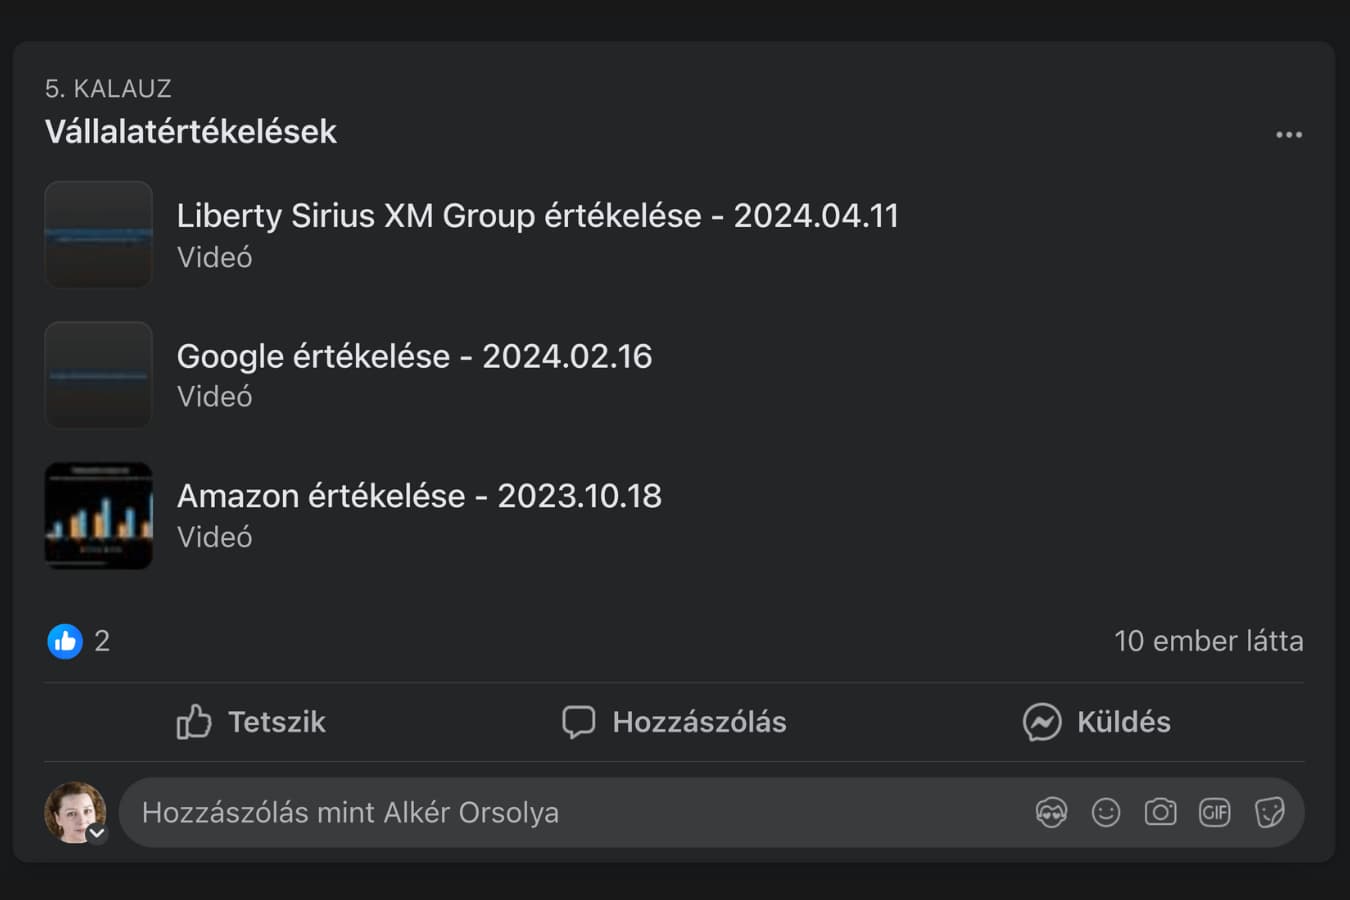Screen dimensions: 1350x900
Task: Open identity switcher chevron on profile avatar
Action: 98,832
